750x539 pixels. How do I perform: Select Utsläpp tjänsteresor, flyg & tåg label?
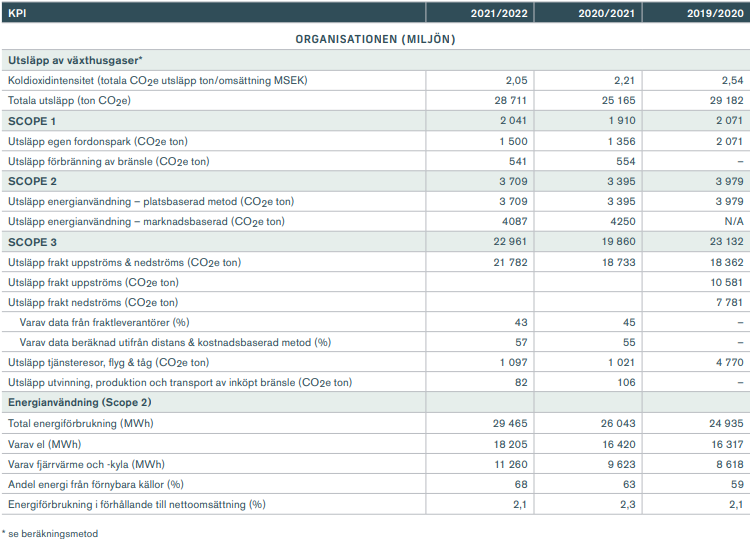pos(109,363)
